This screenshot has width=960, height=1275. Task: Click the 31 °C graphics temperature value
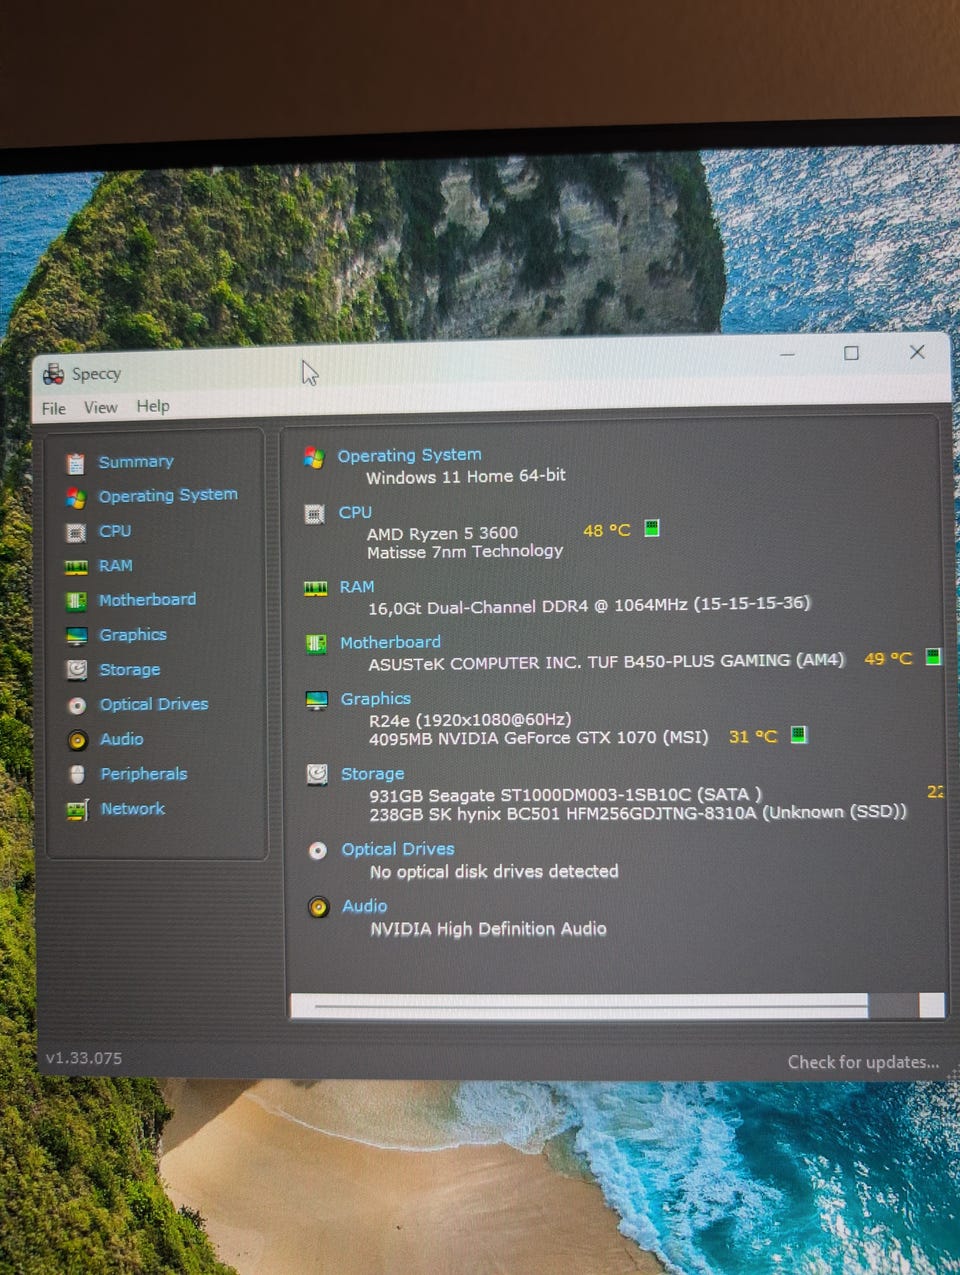pyautogui.click(x=753, y=737)
